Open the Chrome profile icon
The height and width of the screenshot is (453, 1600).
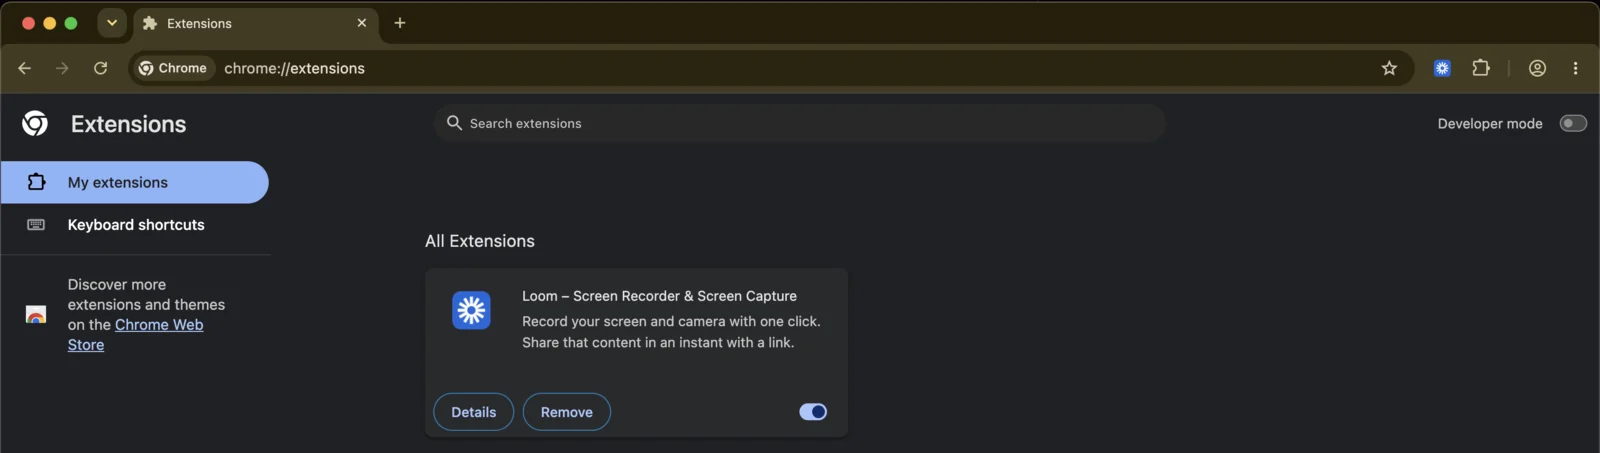pos(1537,68)
